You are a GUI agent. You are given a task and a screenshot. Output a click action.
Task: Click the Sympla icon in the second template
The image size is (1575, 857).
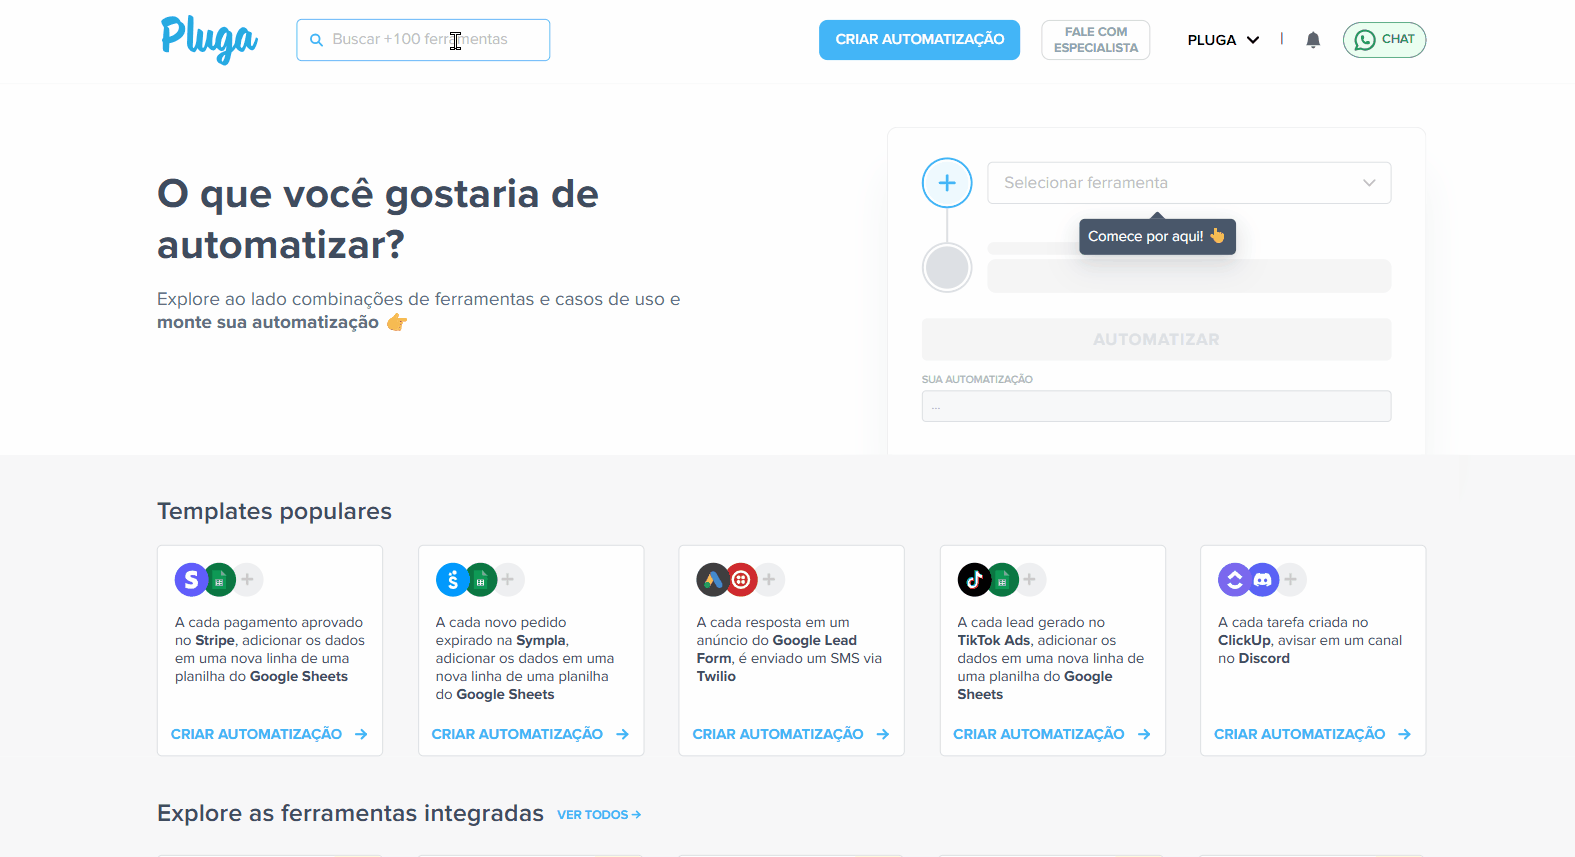[452, 579]
